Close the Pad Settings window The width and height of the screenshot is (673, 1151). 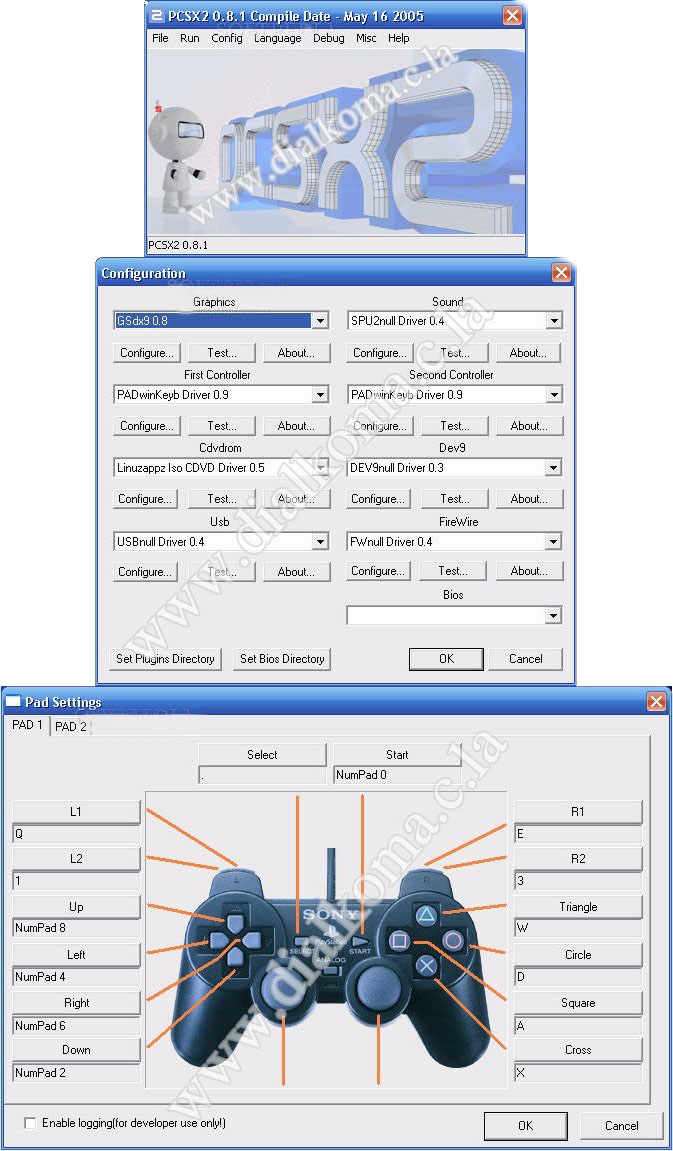coord(656,702)
